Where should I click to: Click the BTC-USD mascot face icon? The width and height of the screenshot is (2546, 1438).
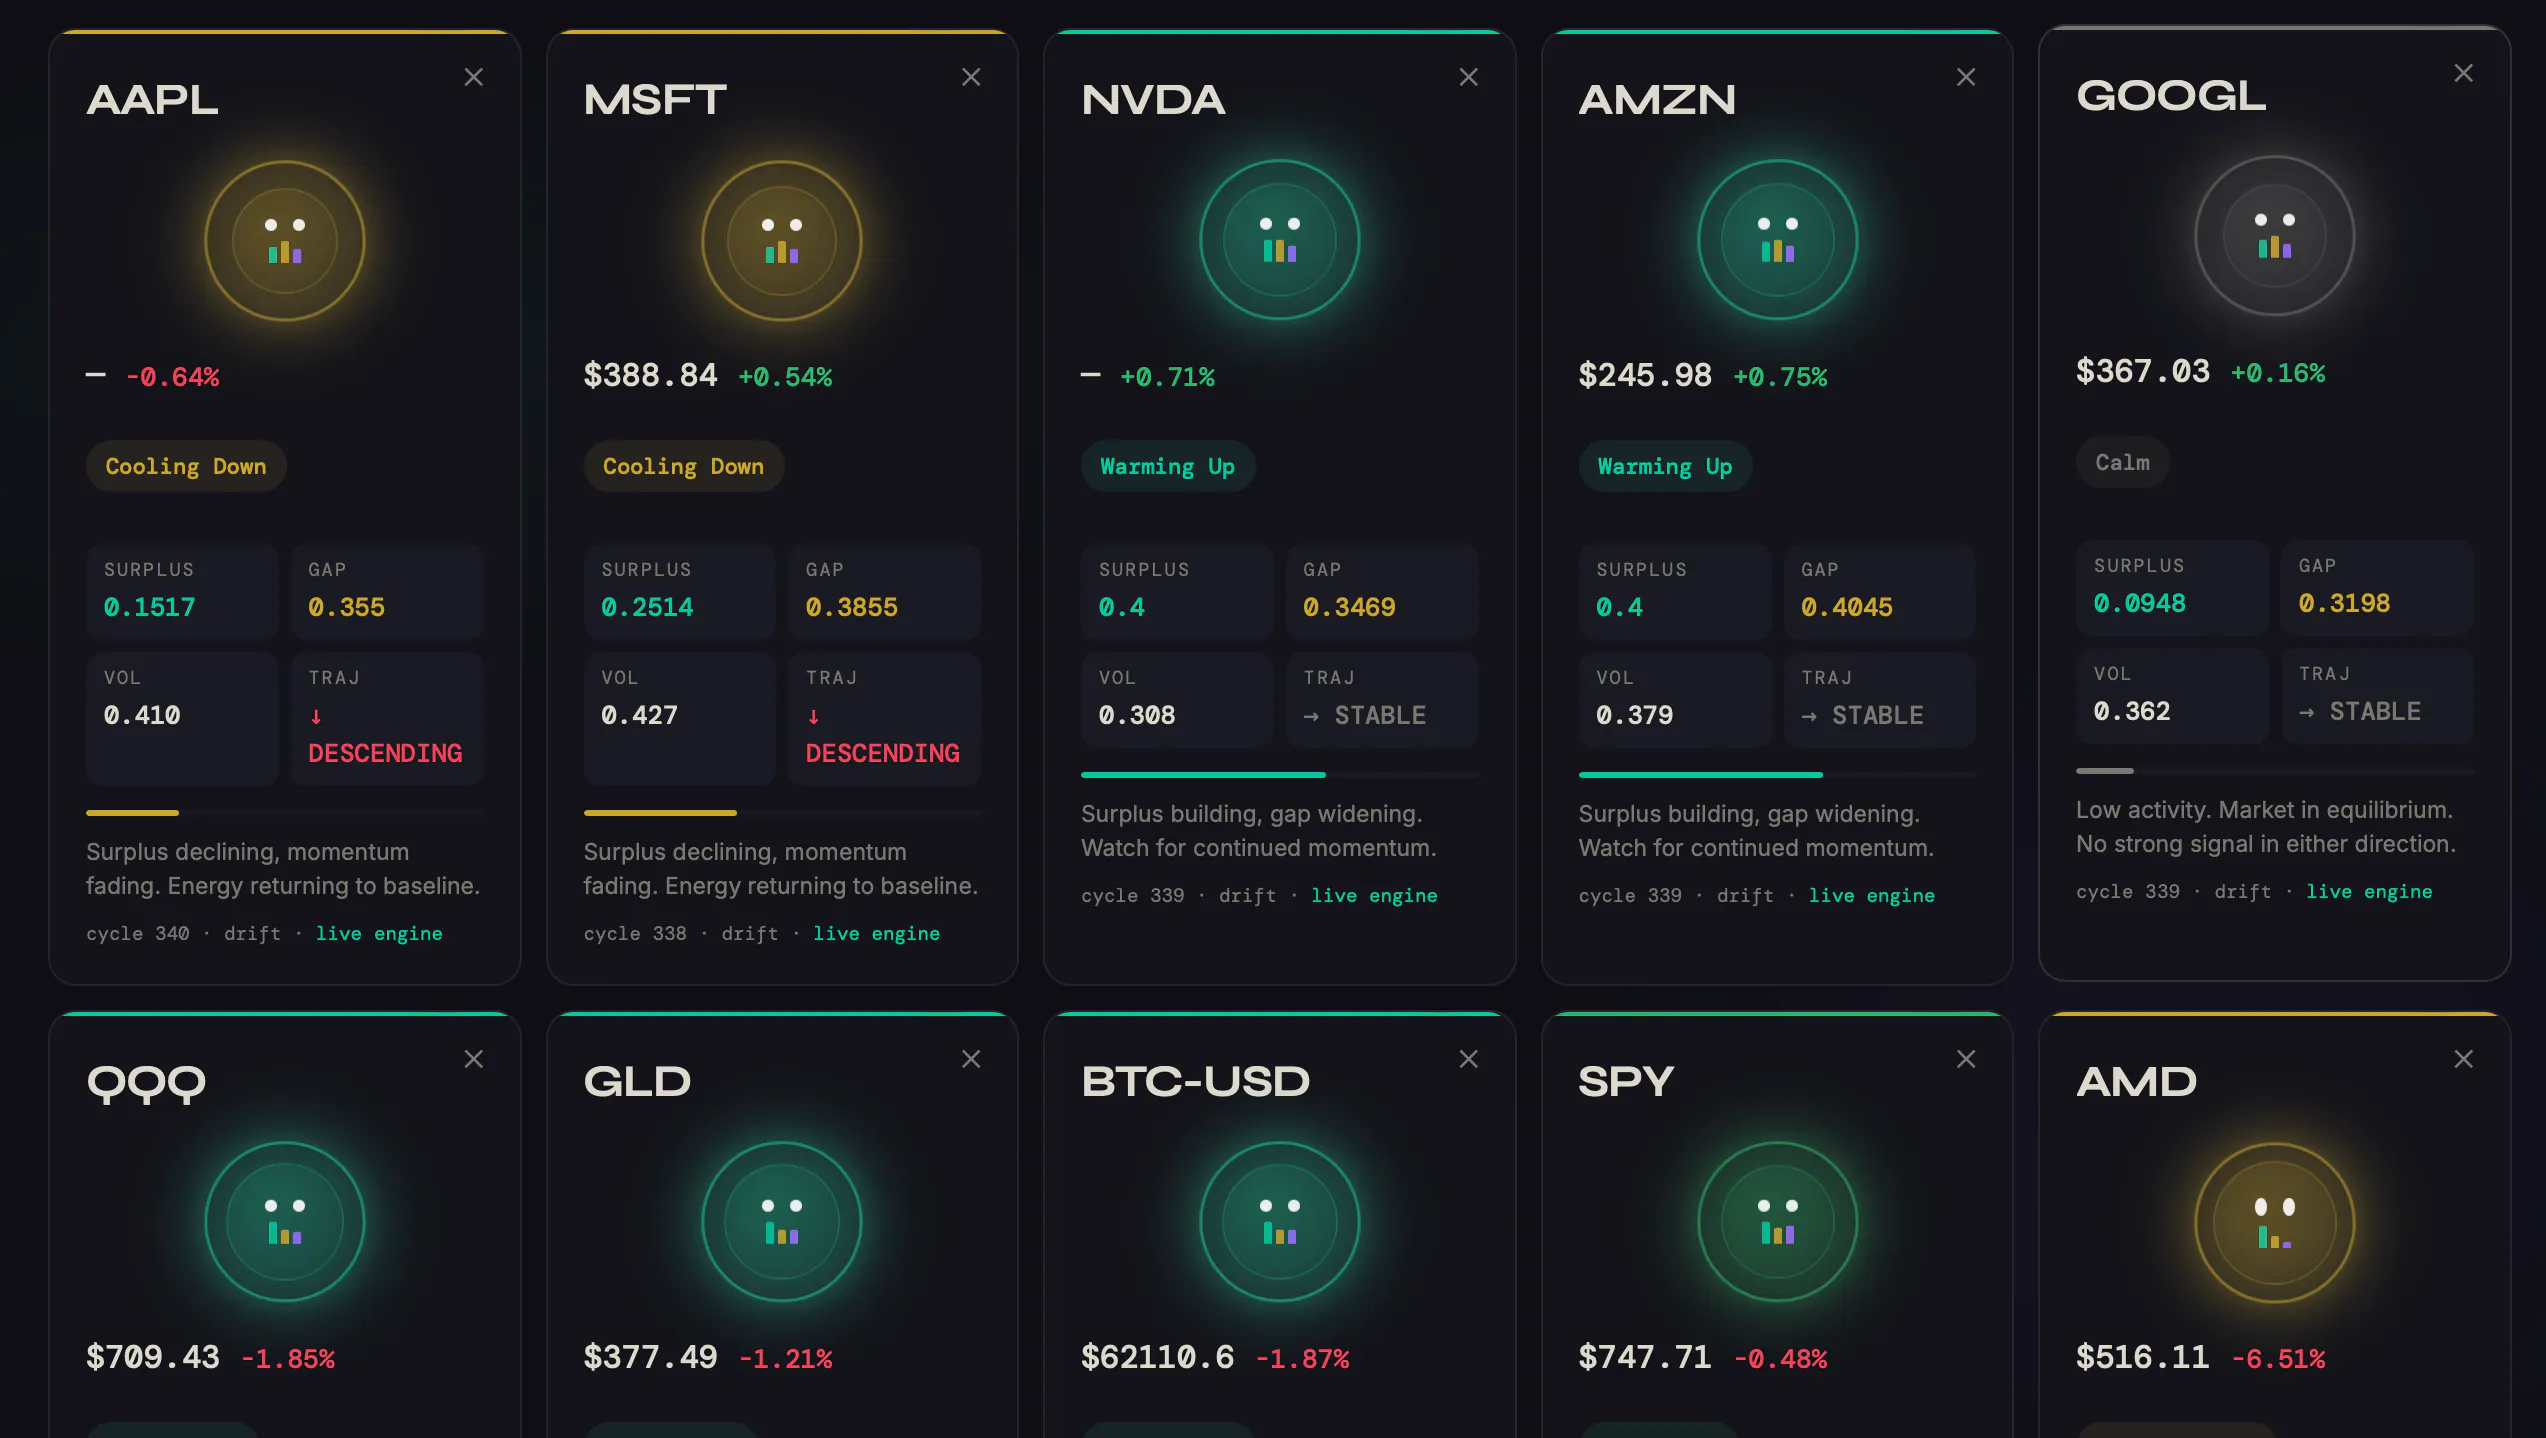click(x=1280, y=1222)
